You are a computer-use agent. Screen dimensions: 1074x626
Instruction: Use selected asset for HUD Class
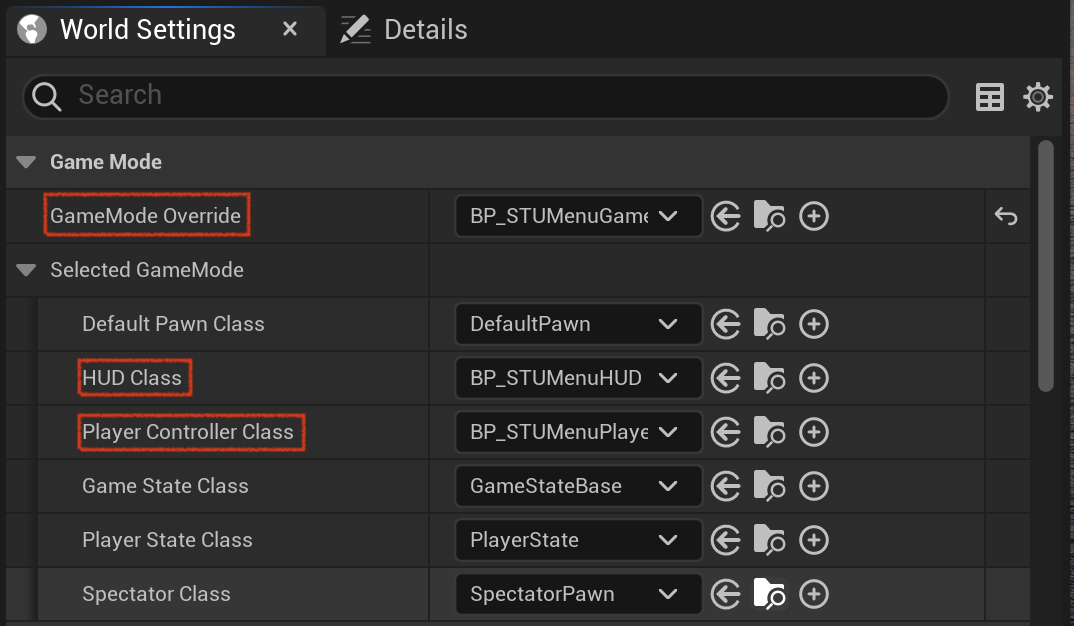725,378
